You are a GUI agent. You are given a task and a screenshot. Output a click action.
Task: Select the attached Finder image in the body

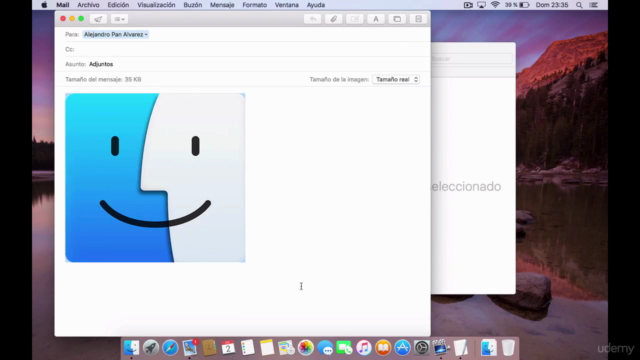155,178
